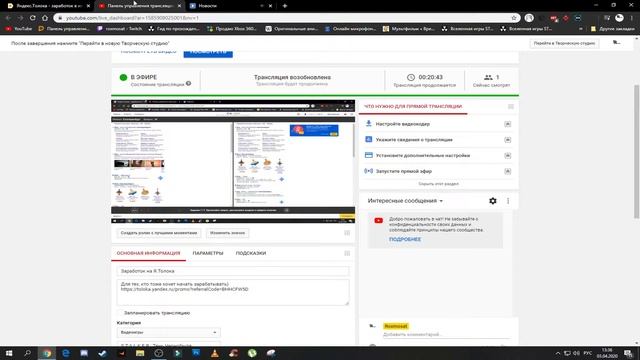
Task: Toggle the 'Запланировать трансляцию' checkbox
Action: click(120, 313)
